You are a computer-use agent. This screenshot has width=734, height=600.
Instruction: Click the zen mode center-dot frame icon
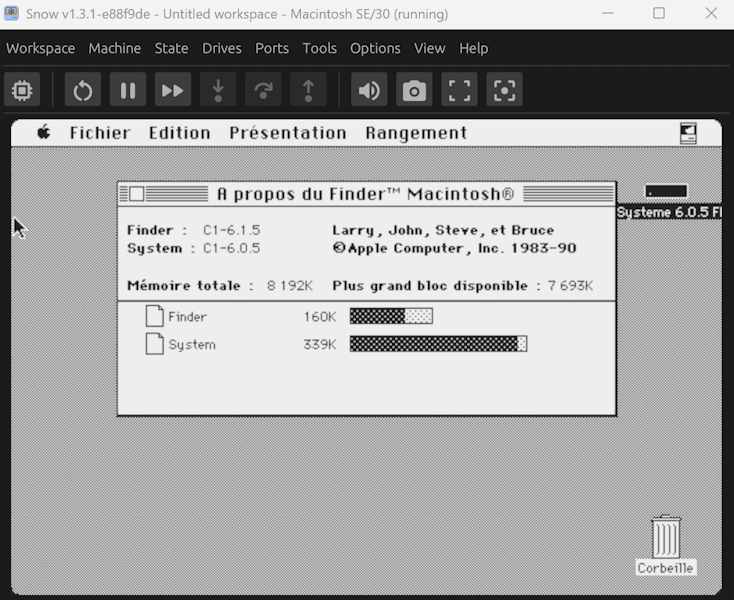(x=504, y=89)
